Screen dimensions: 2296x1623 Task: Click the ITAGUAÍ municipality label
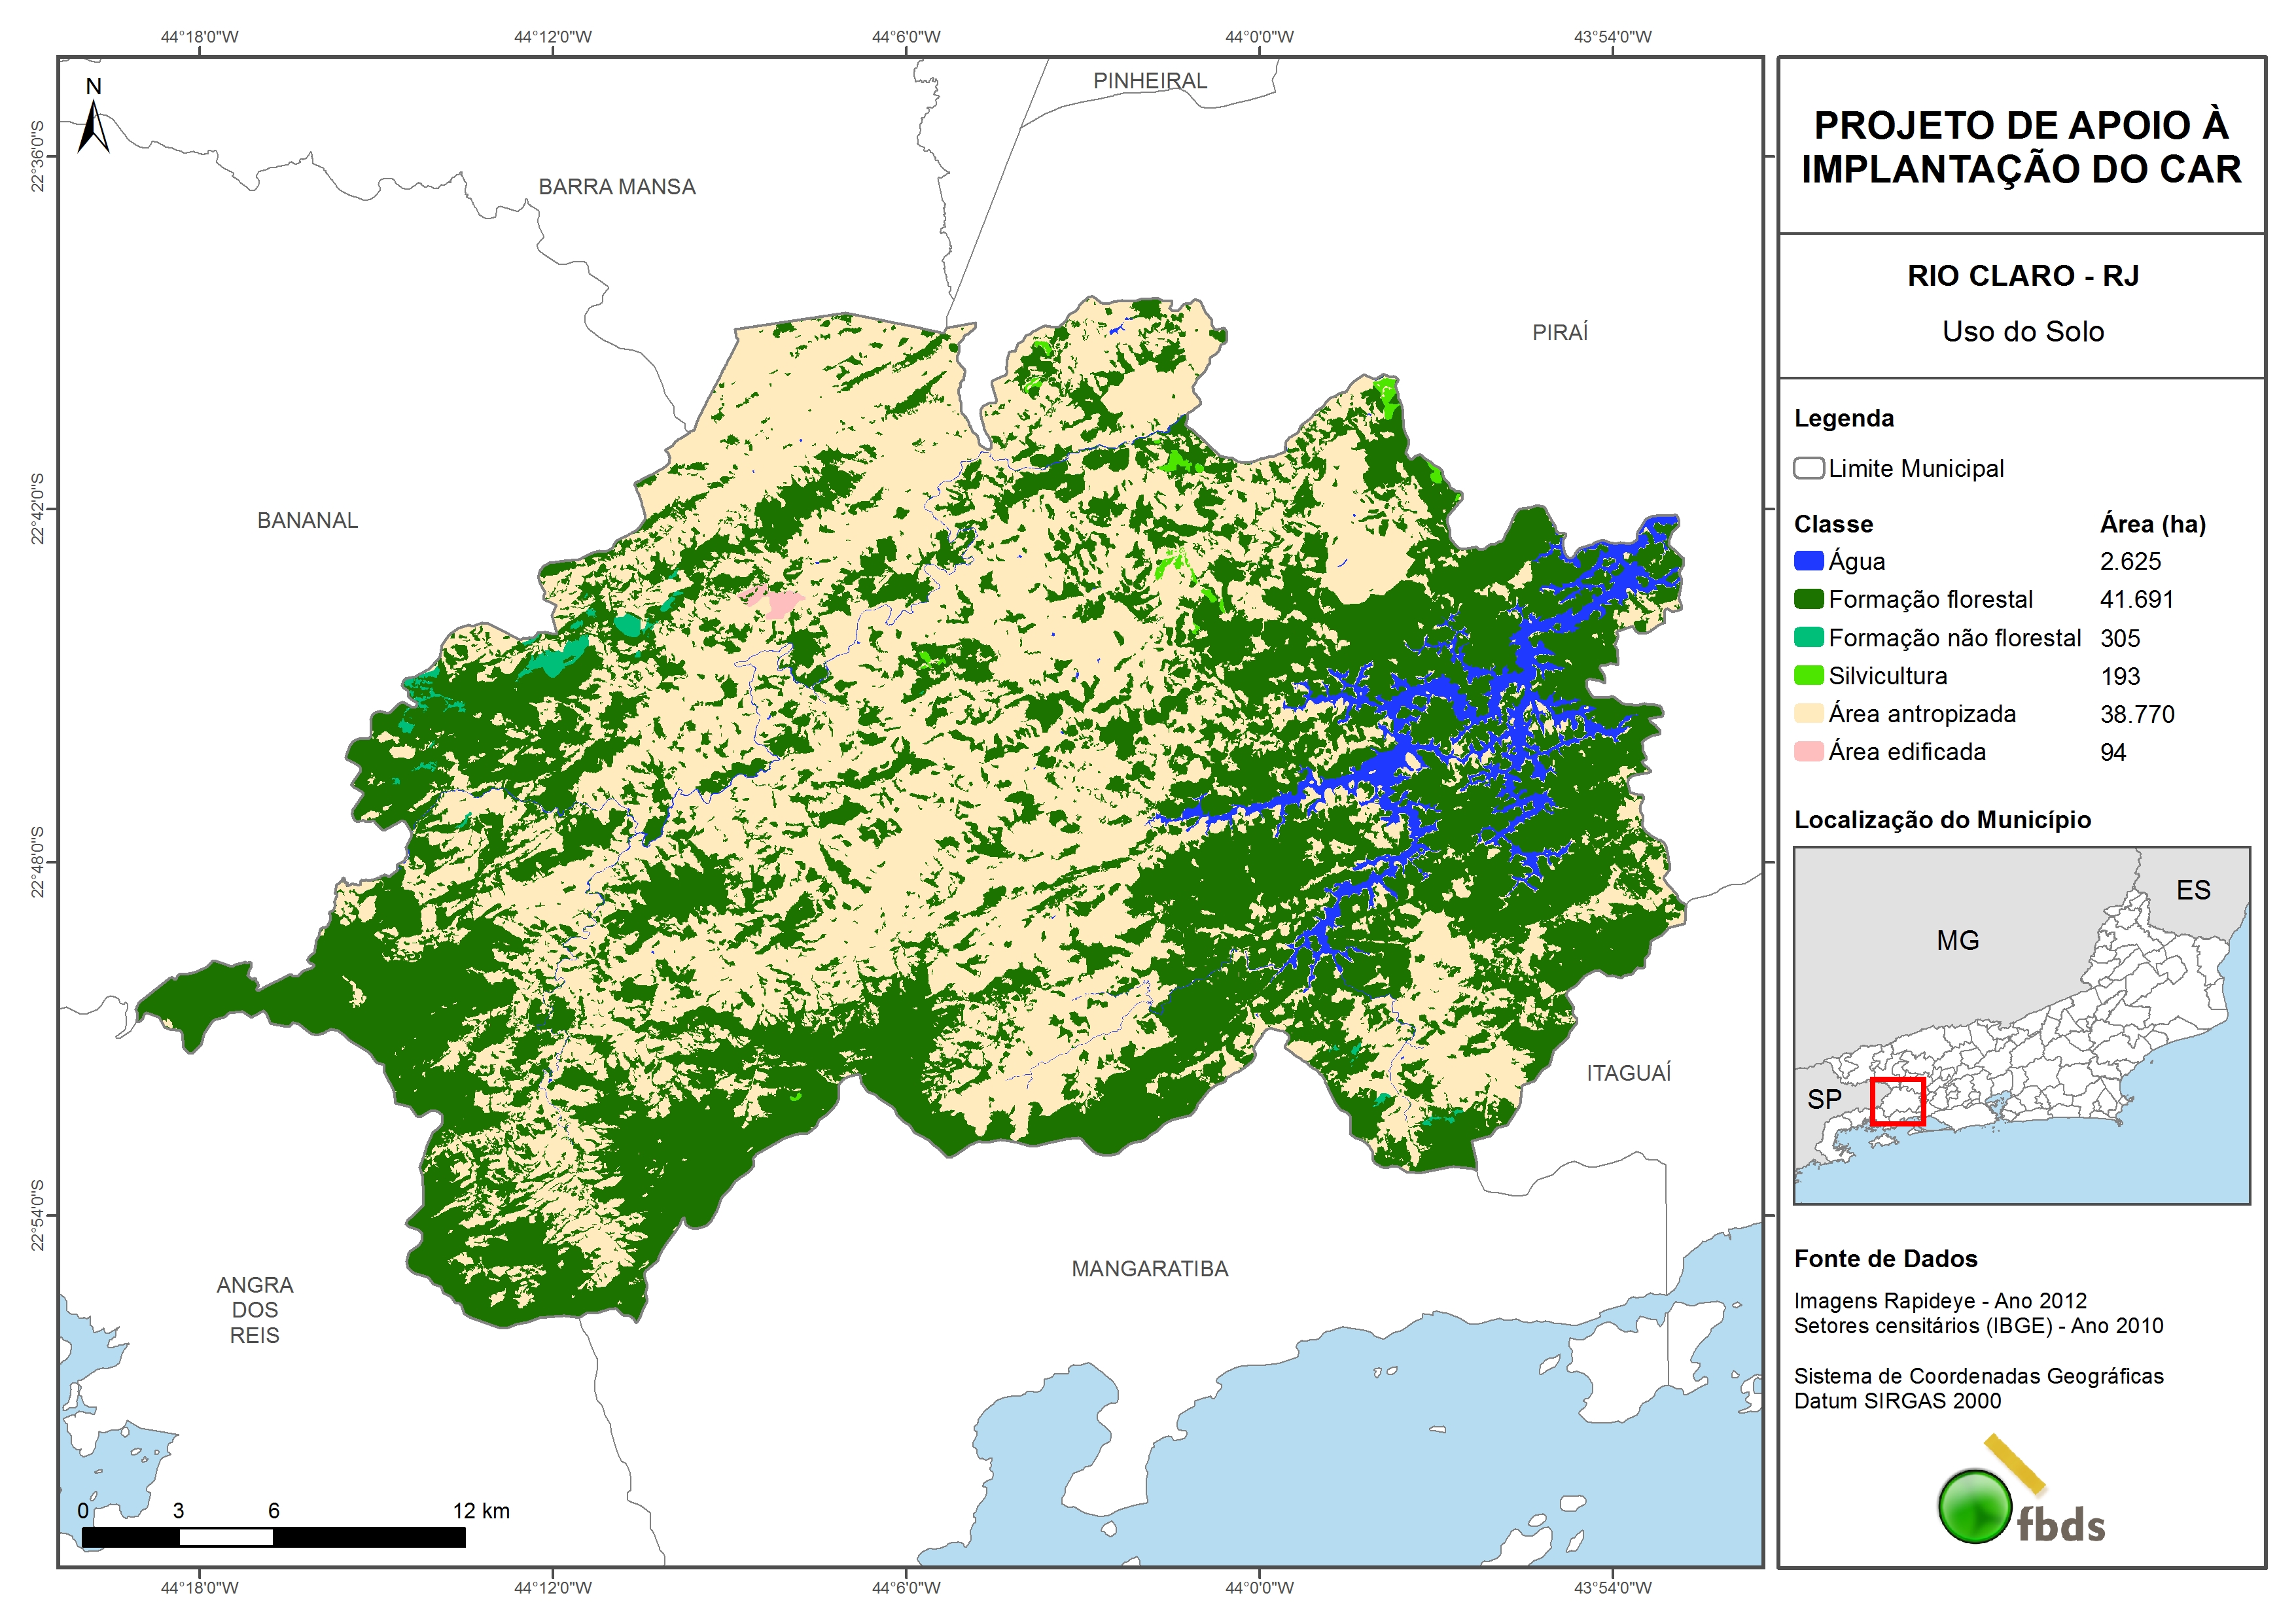(1628, 1073)
